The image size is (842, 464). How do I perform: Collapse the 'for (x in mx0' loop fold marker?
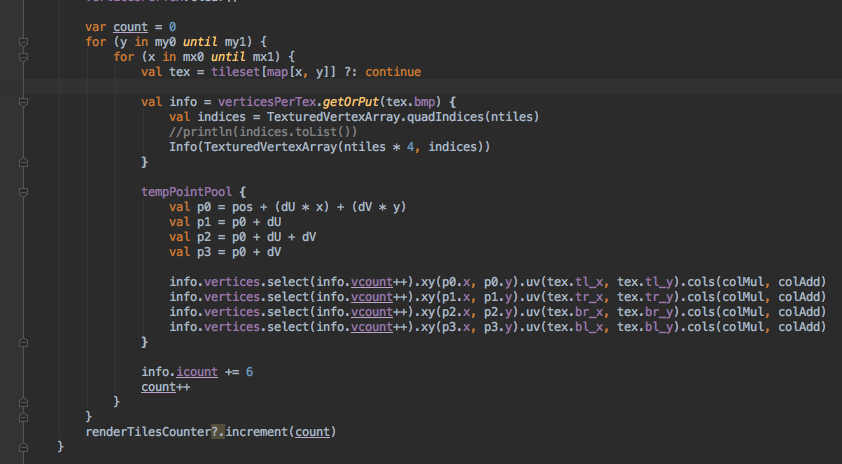click(x=23, y=57)
